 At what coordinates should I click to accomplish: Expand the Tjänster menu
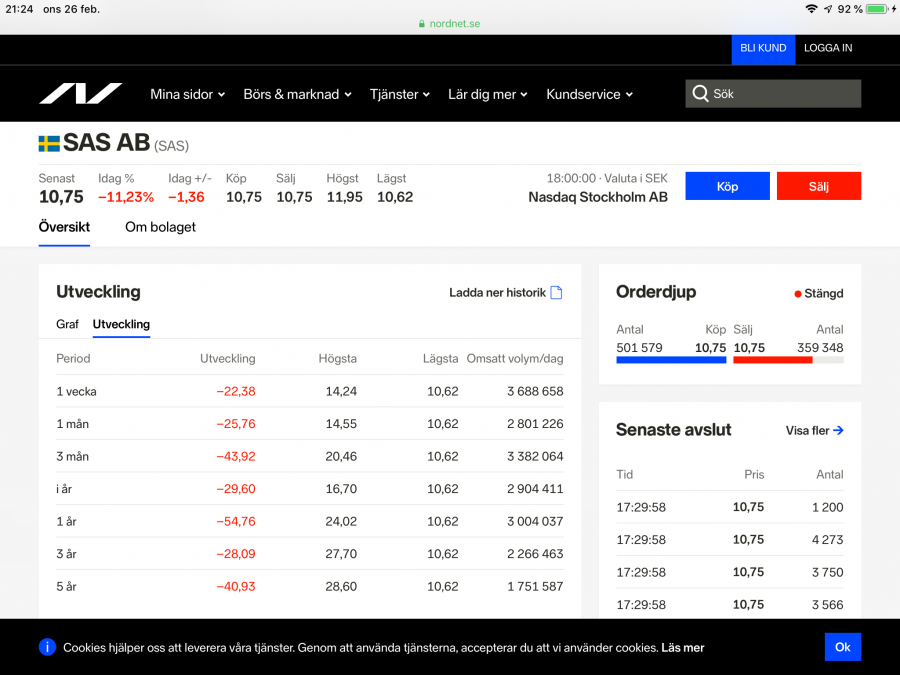click(x=399, y=94)
